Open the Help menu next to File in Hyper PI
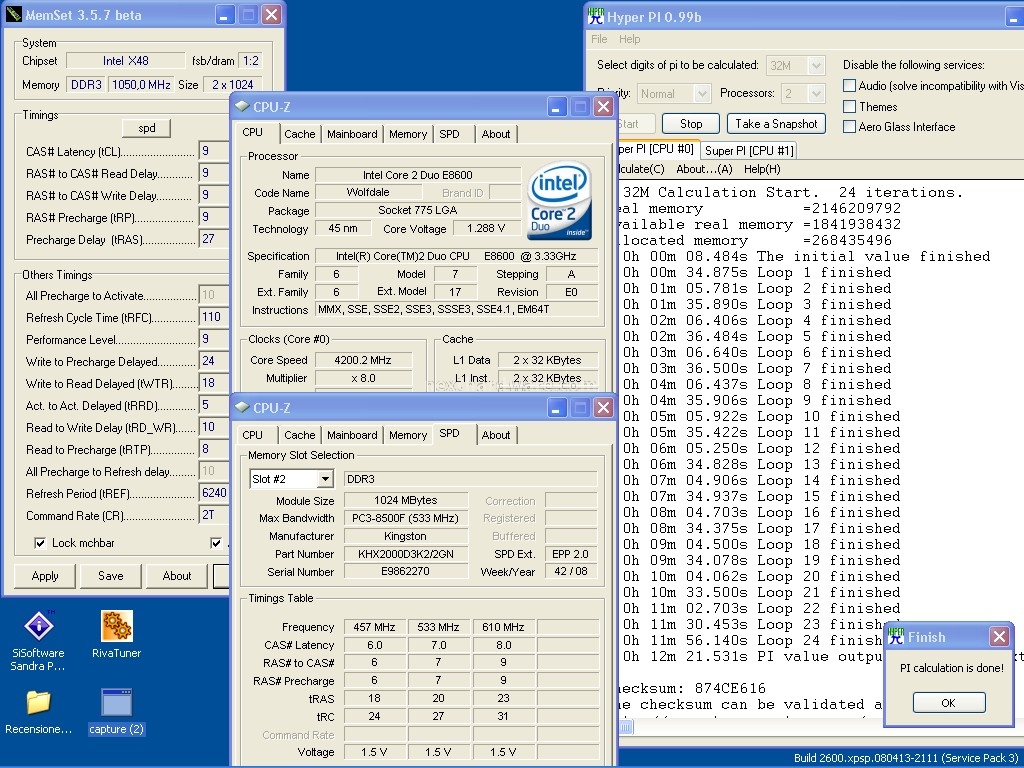 pyautogui.click(x=630, y=39)
